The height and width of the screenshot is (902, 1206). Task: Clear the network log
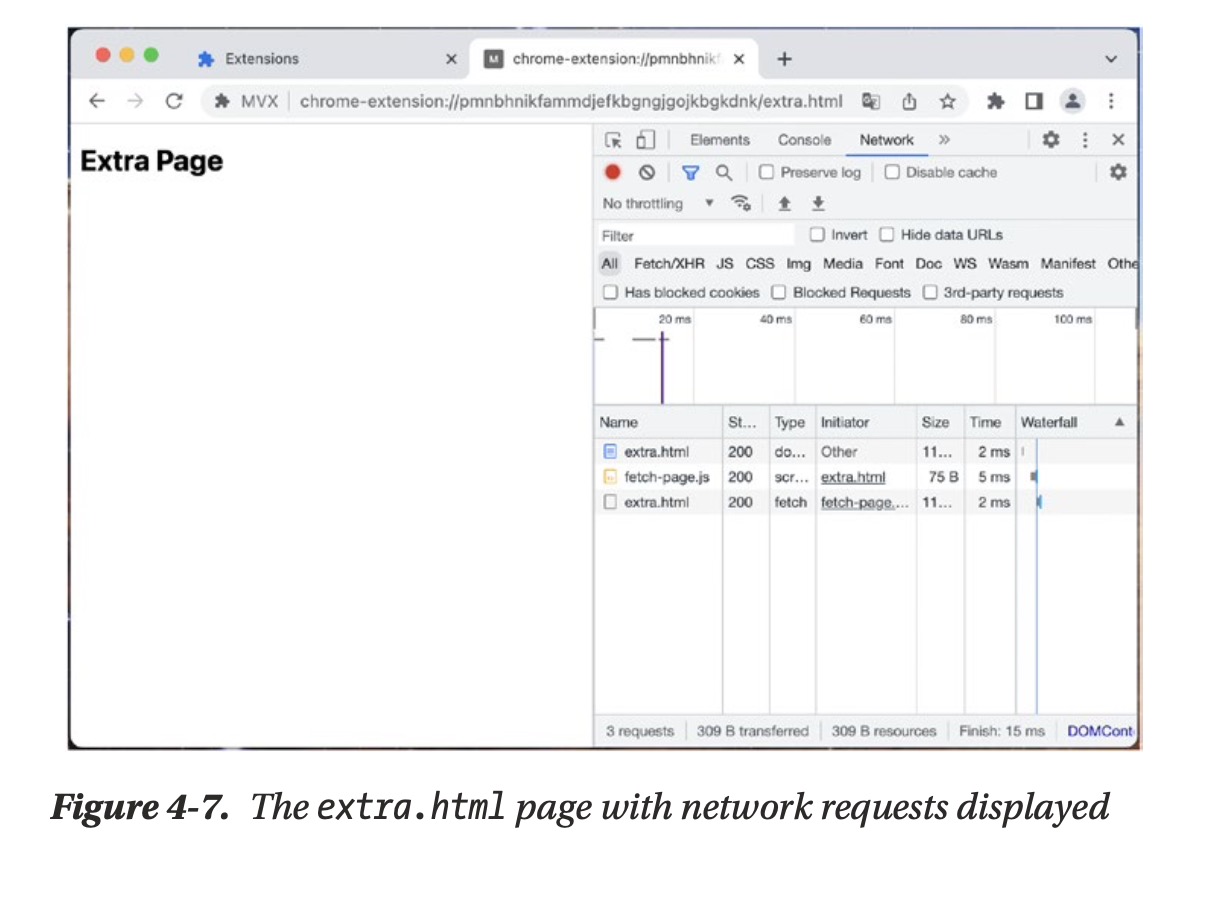pyautogui.click(x=647, y=172)
